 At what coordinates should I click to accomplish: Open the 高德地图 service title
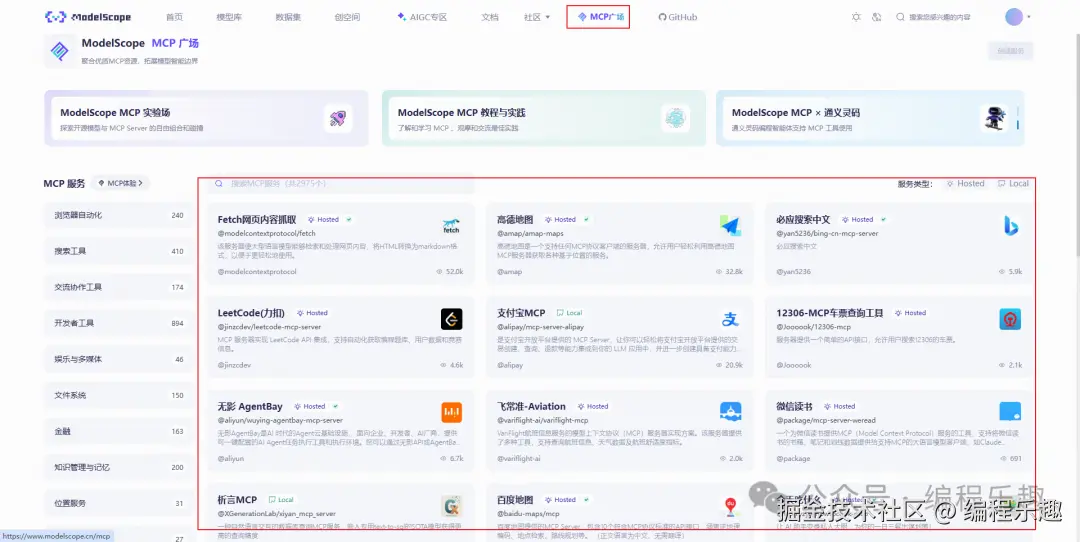(515, 220)
